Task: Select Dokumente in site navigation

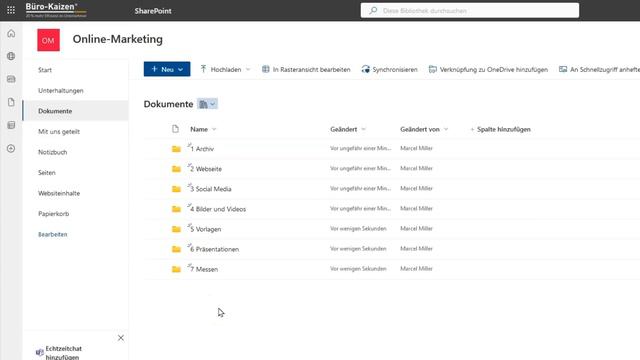Action: (76, 111)
